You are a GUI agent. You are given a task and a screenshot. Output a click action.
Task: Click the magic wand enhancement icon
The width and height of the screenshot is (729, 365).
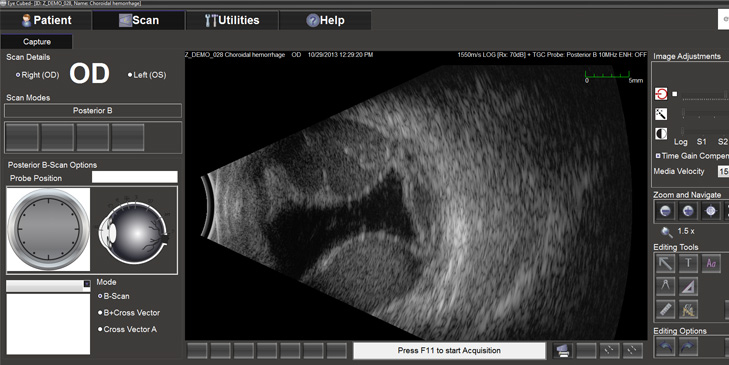tap(661, 114)
